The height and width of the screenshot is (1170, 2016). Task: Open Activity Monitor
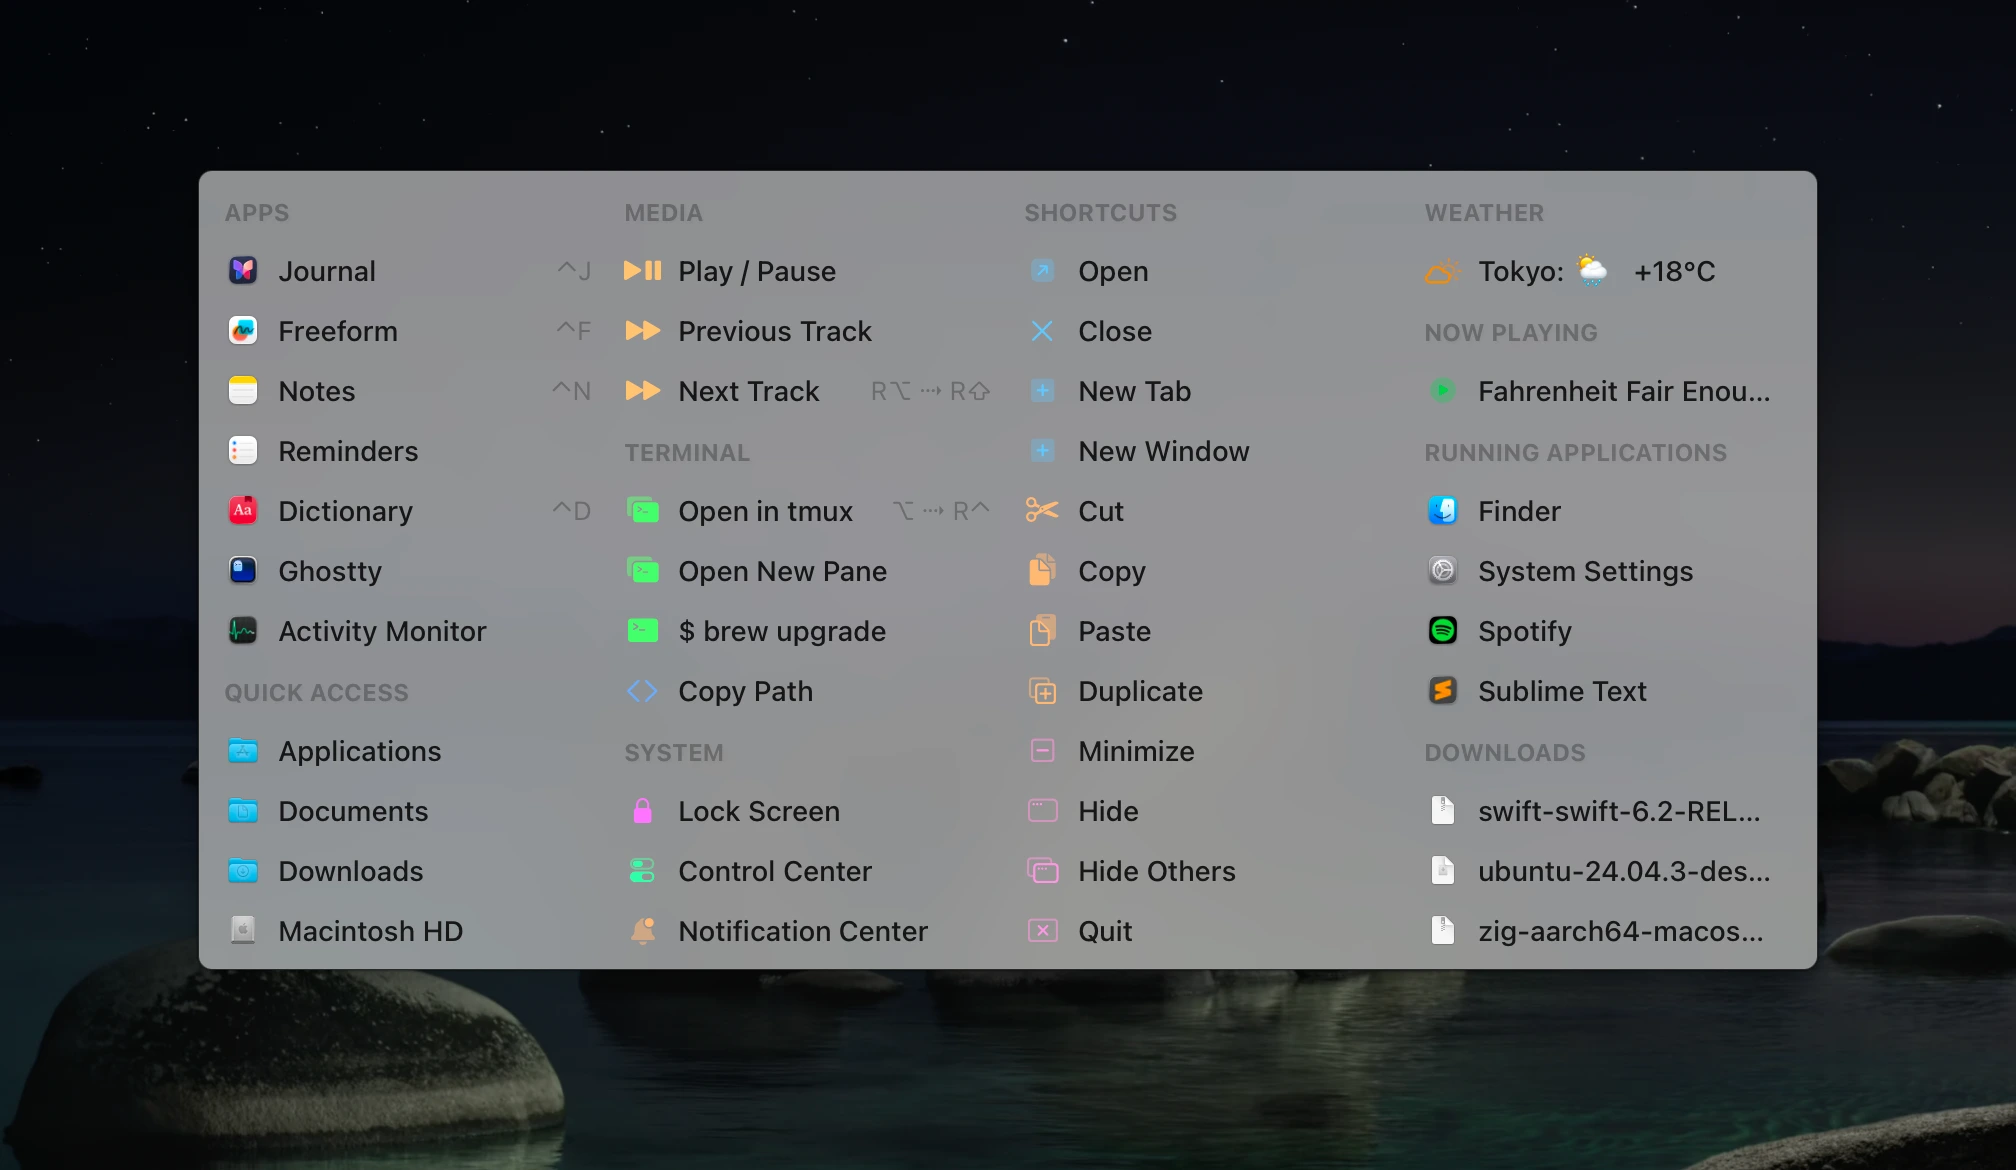coord(383,631)
